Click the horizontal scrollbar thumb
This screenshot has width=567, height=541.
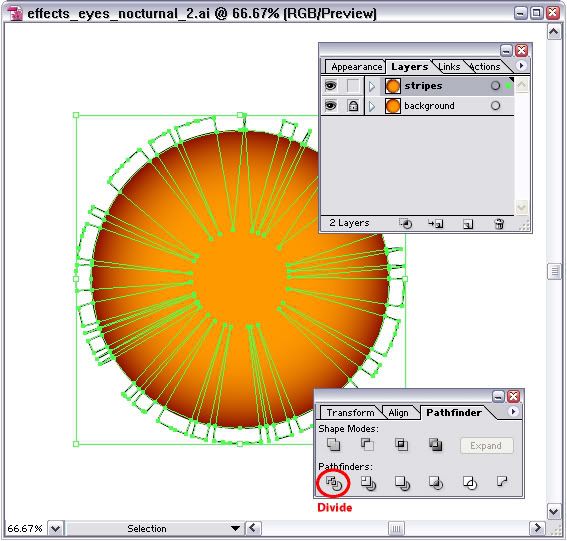tap(396, 529)
